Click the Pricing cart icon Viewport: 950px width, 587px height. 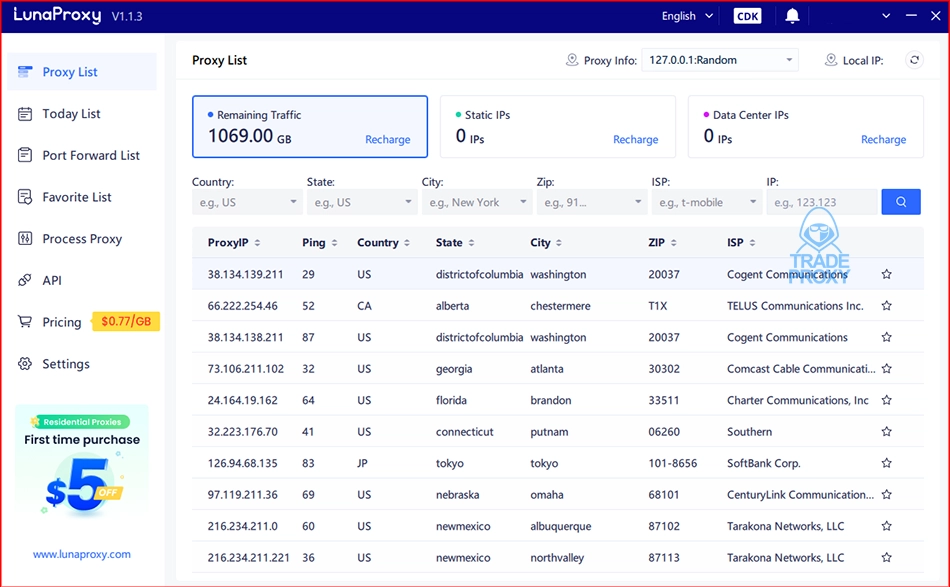pyautogui.click(x=25, y=322)
